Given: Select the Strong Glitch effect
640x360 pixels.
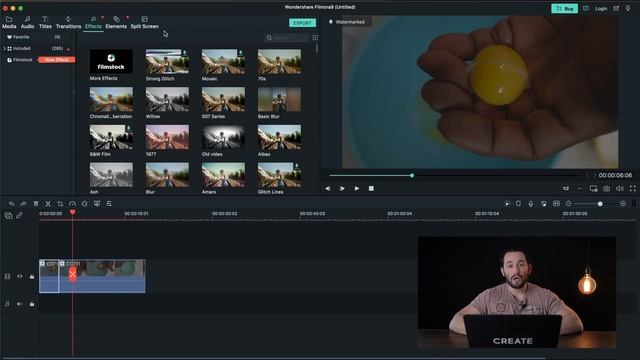Looking at the screenshot, I should [167, 61].
